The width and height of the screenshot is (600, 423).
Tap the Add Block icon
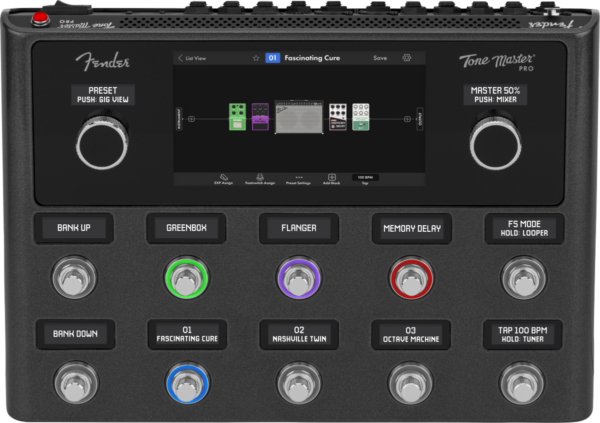pyautogui.click(x=331, y=178)
